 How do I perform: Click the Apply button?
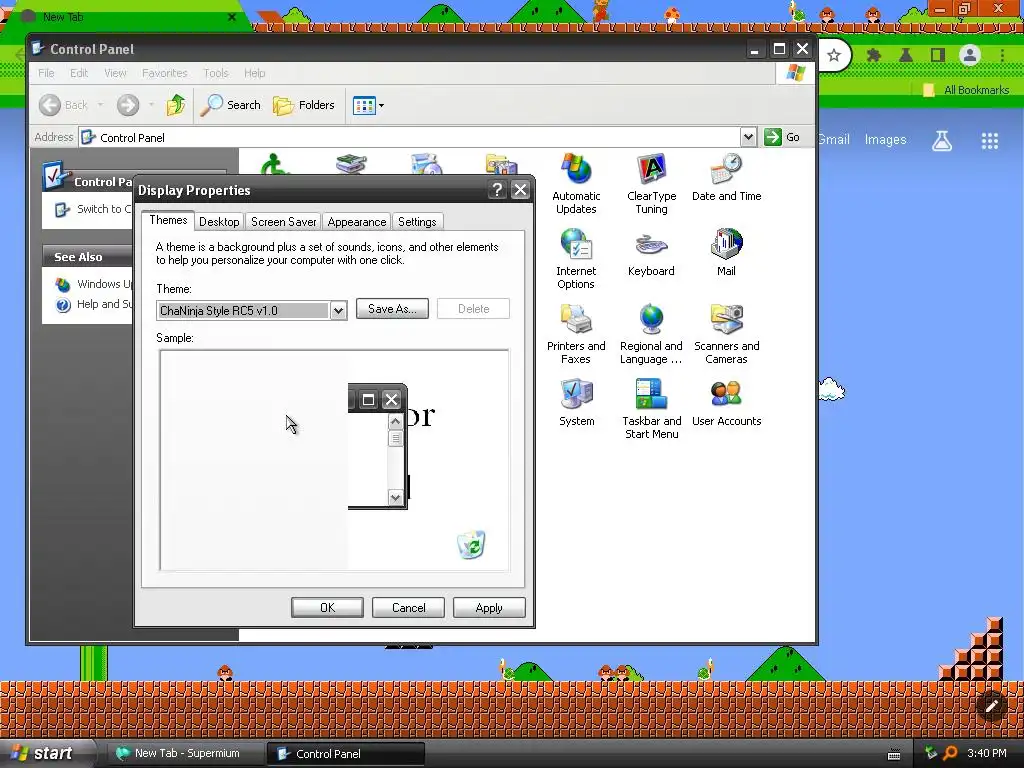click(x=489, y=607)
